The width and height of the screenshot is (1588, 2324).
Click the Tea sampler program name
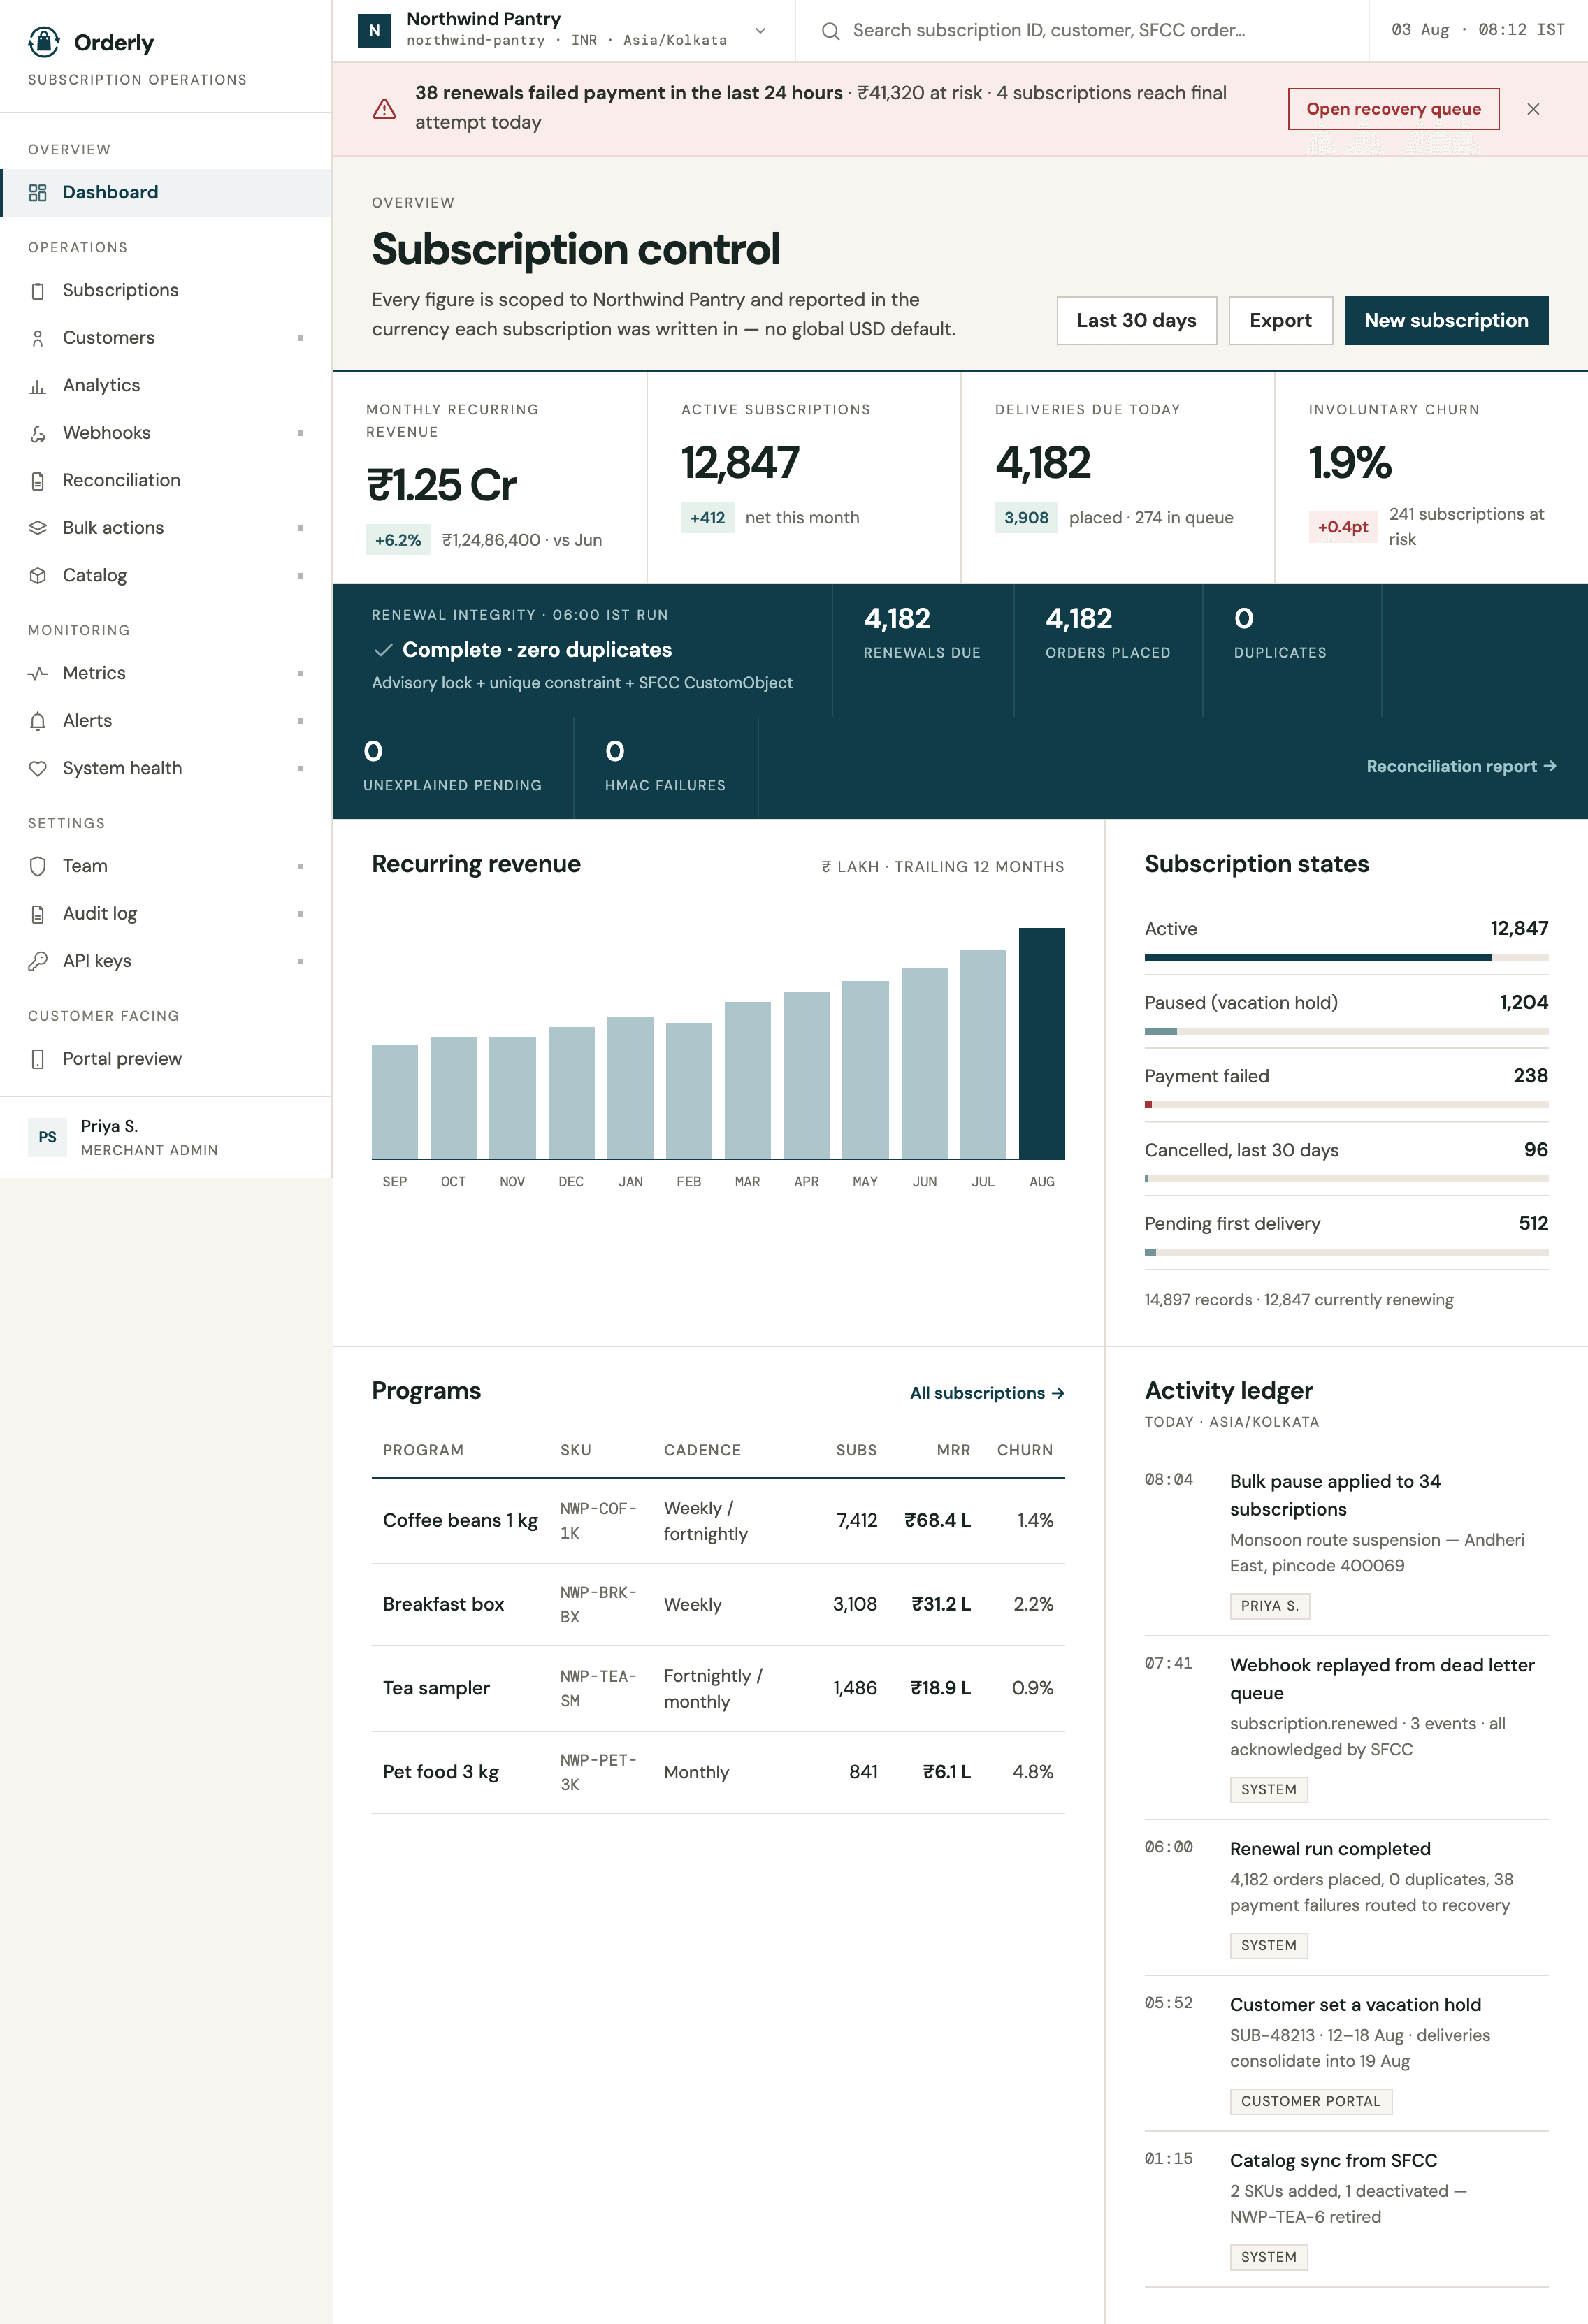coord(436,1689)
